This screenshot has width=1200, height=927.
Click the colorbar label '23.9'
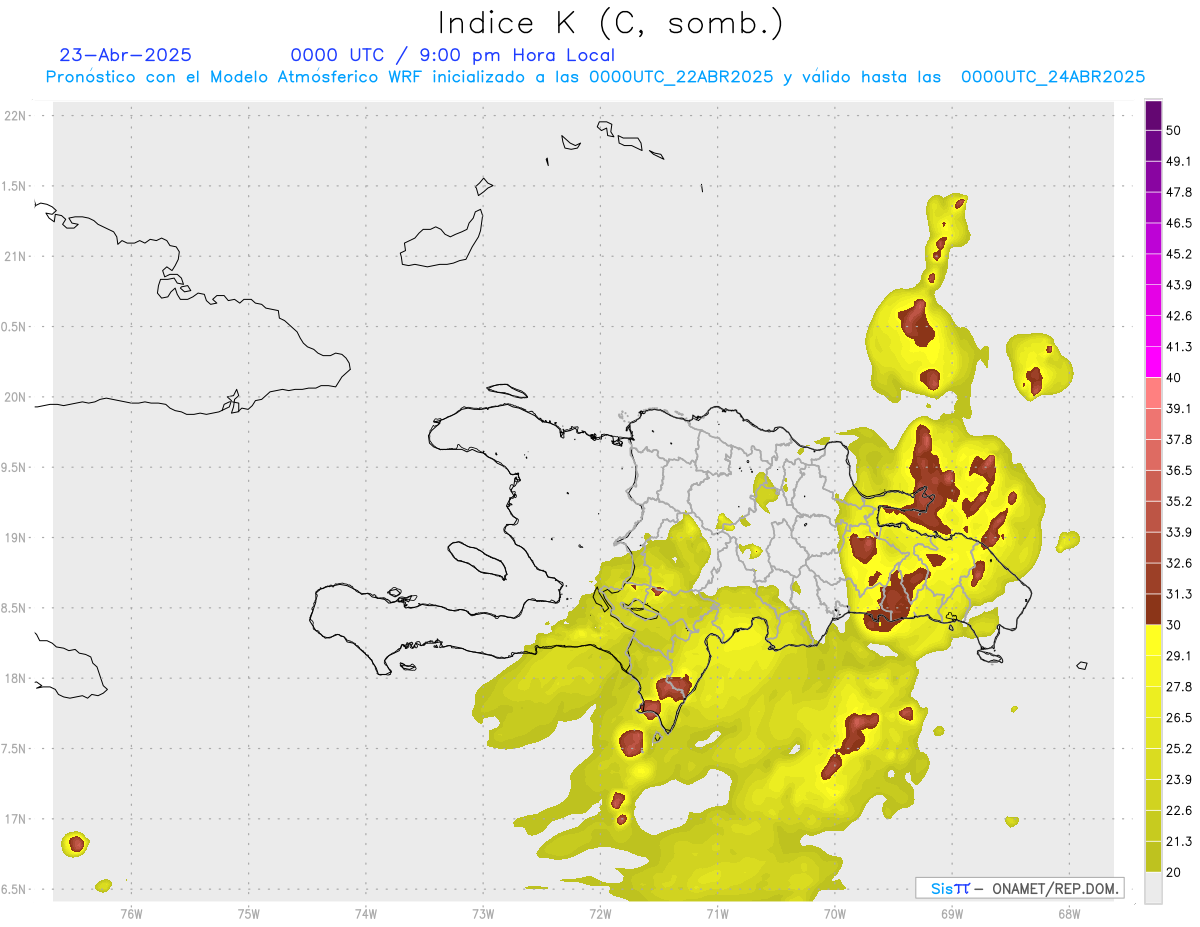(x=1179, y=779)
